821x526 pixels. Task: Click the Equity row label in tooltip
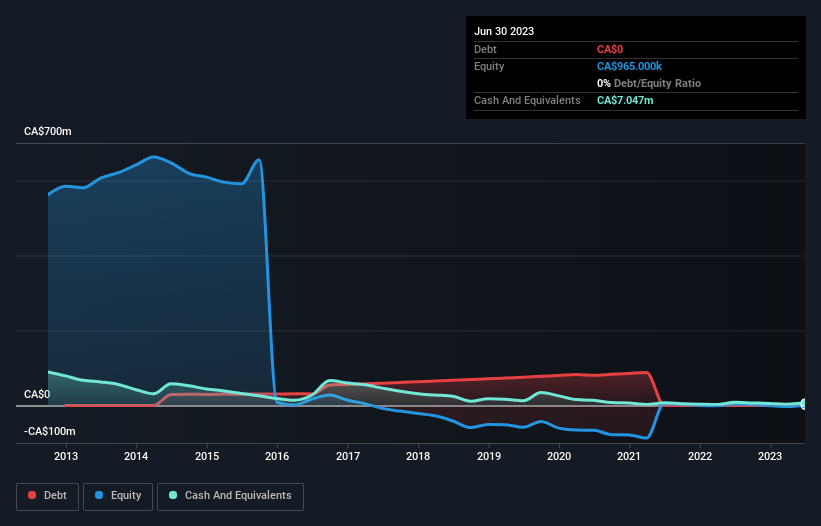click(489, 66)
